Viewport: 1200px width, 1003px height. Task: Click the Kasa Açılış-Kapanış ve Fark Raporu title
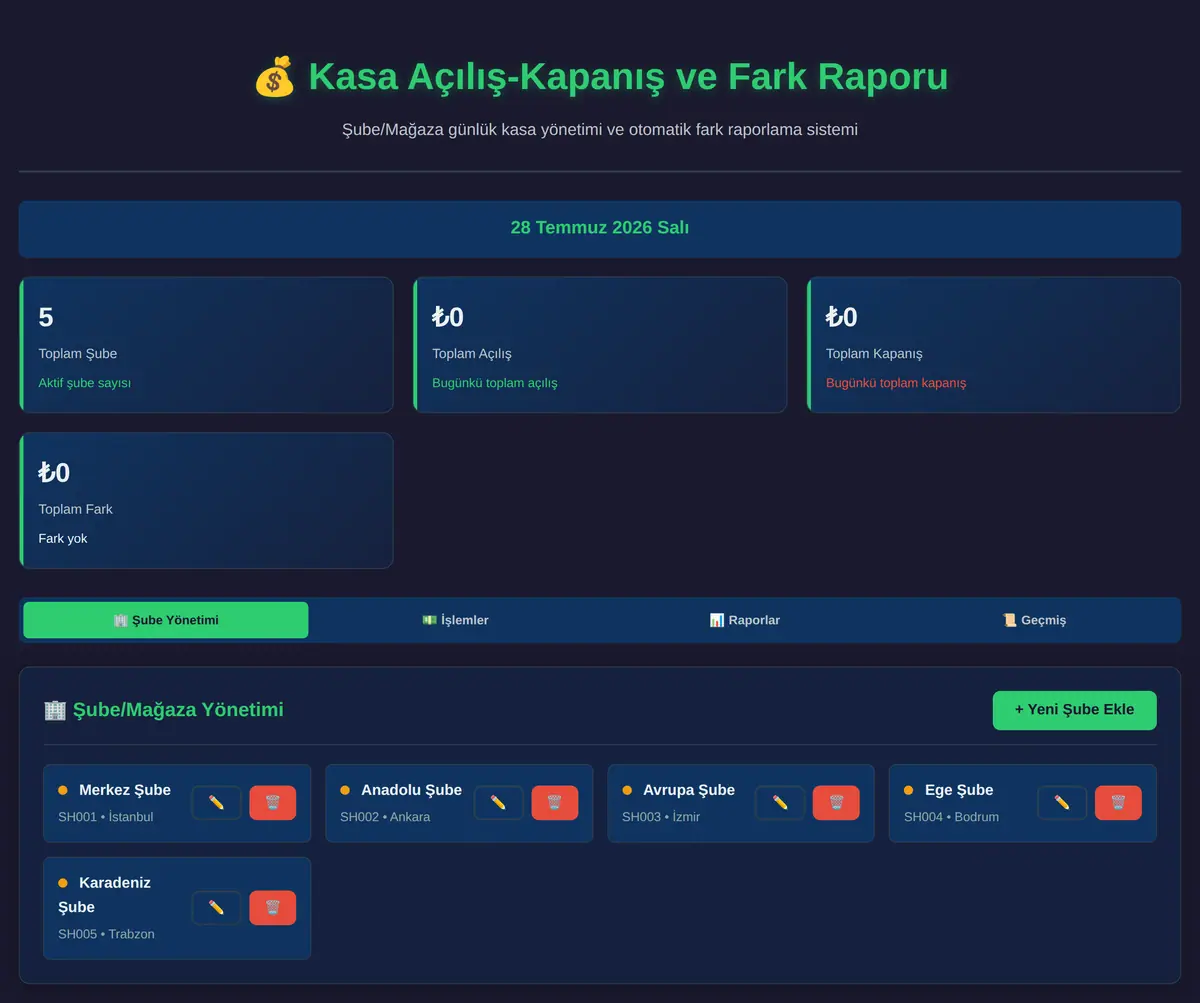coord(628,77)
